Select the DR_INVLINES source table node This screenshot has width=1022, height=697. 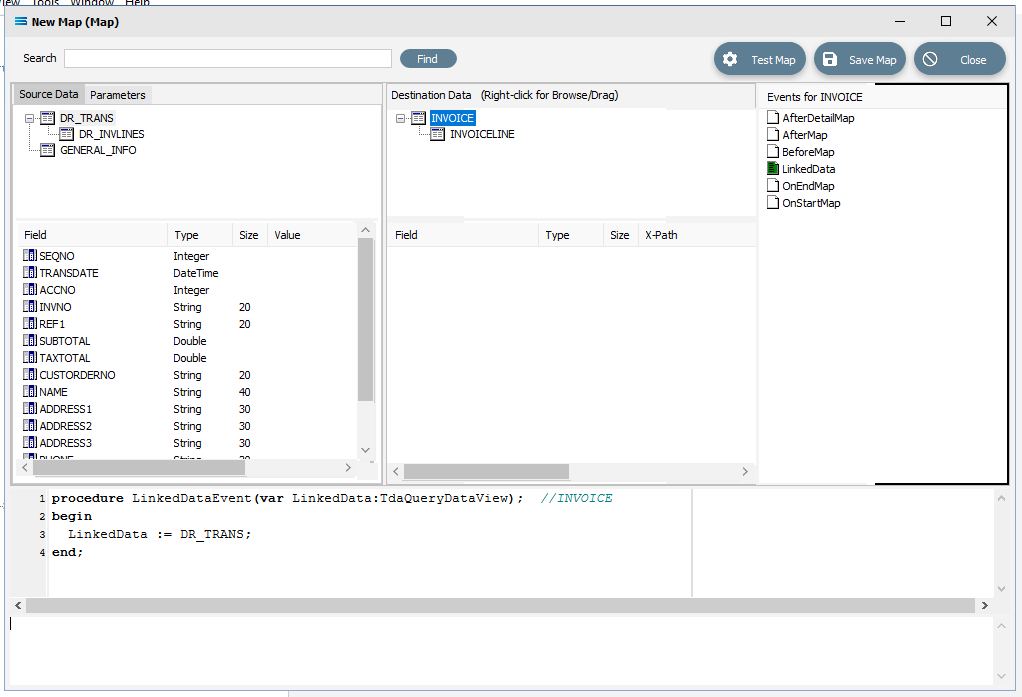[x=111, y=134]
